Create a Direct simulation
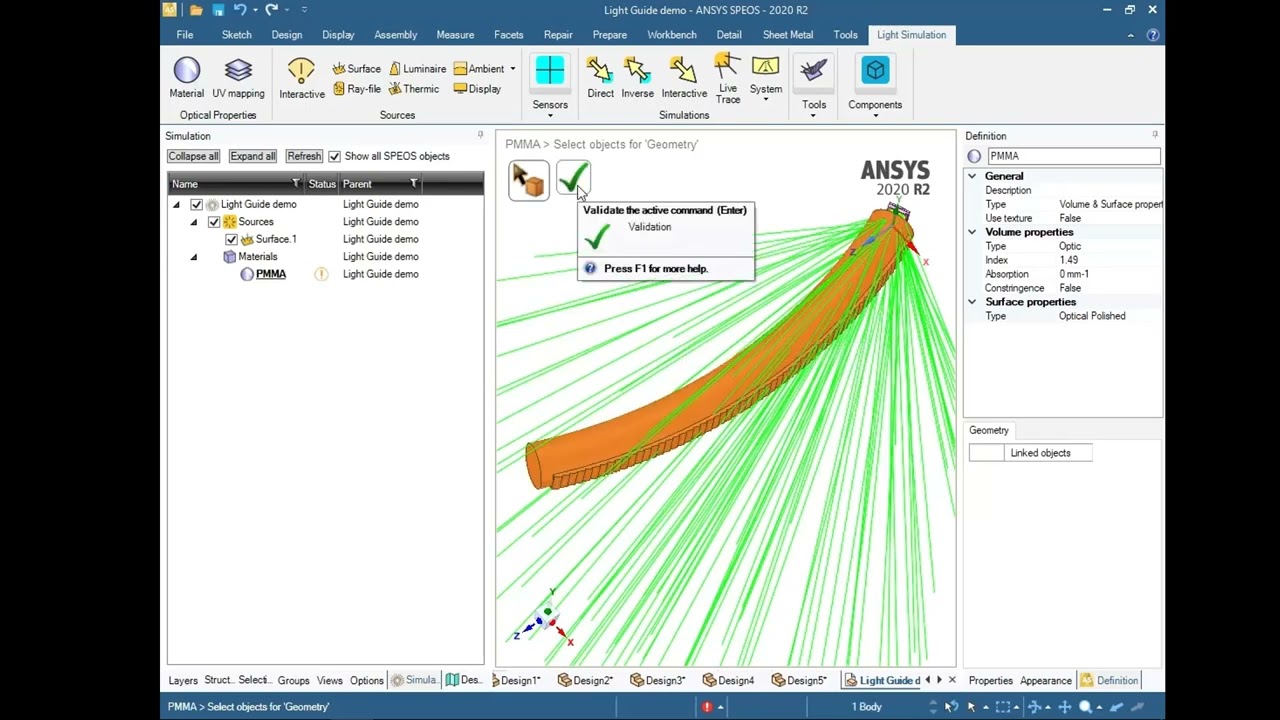 pyautogui.click(x=600, y=78)
